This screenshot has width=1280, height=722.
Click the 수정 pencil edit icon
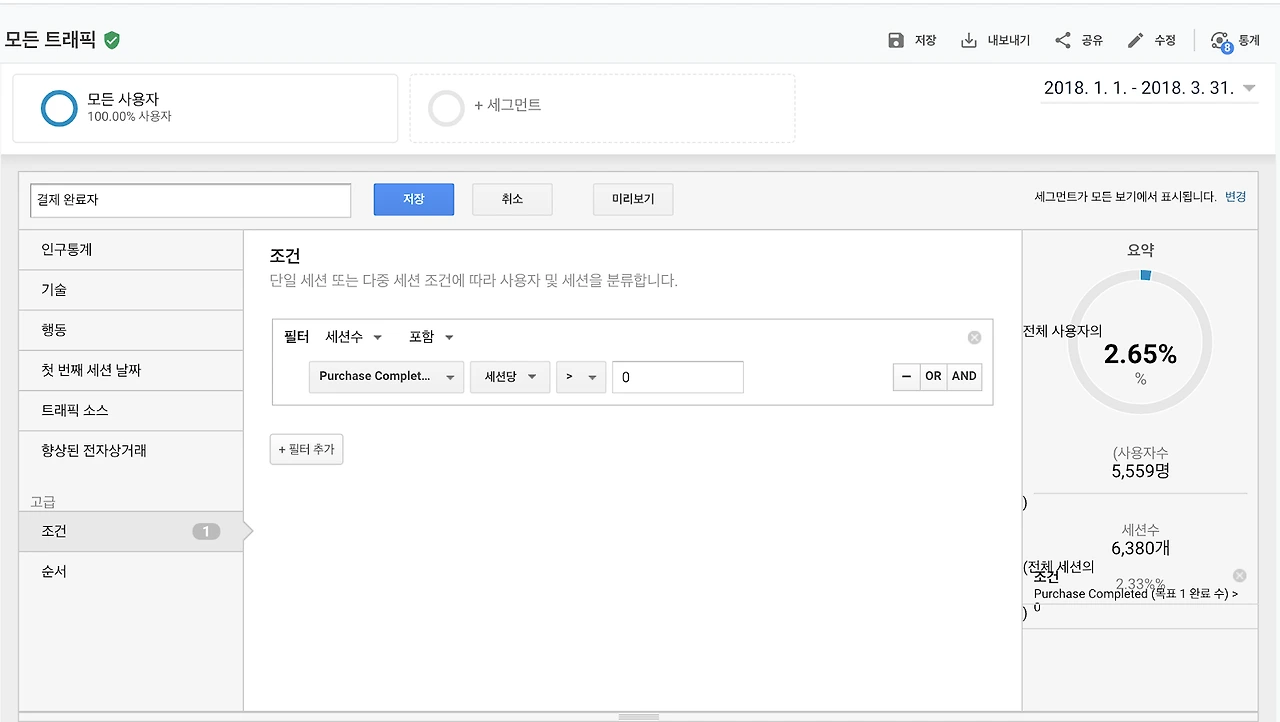pos(1135,40)
